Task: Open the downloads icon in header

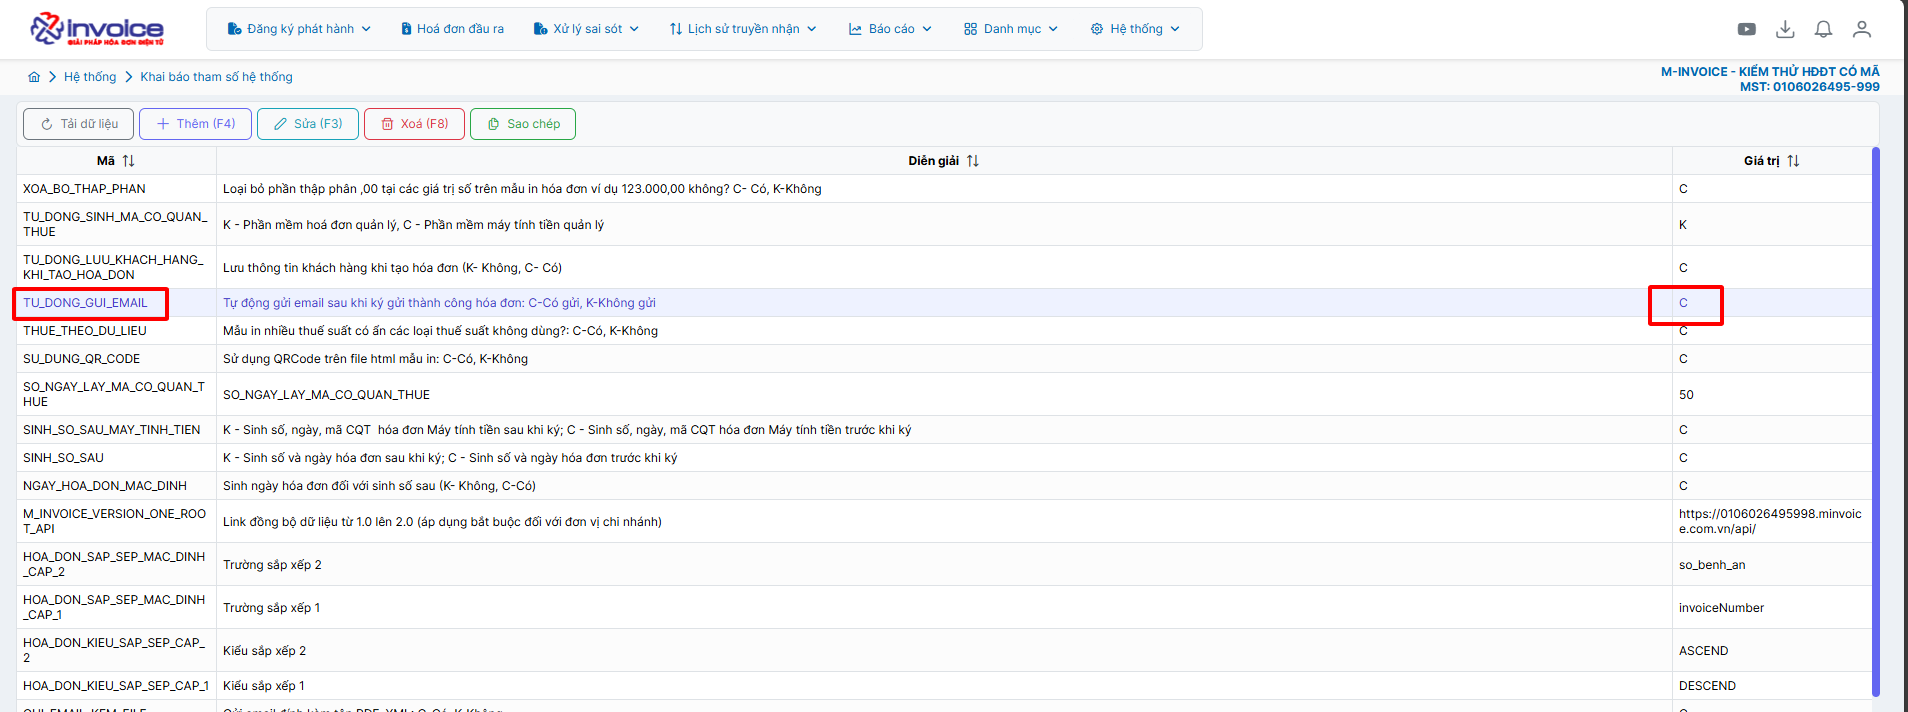Action: (1785, 29)
